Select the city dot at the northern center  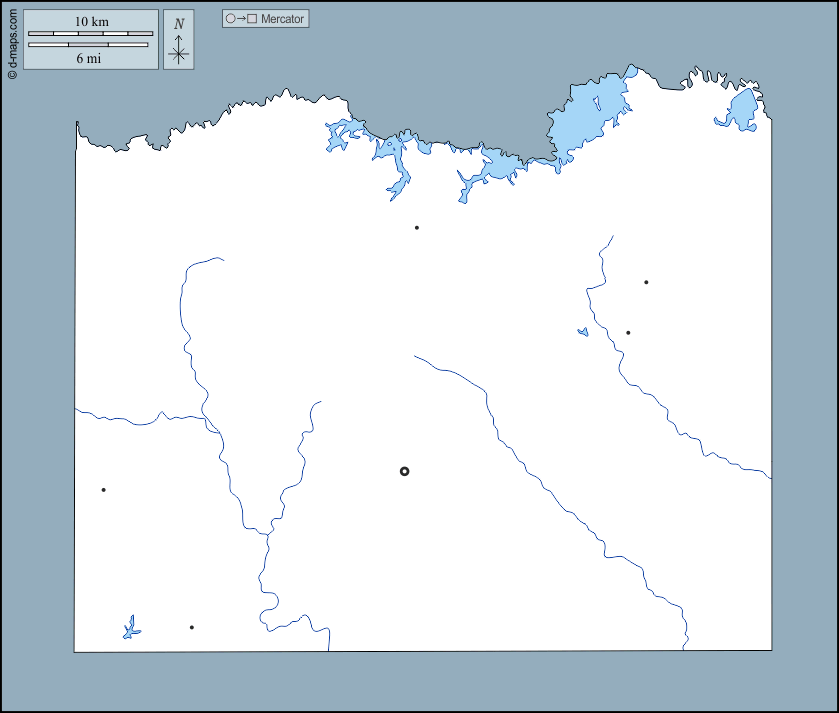(417, 228)
